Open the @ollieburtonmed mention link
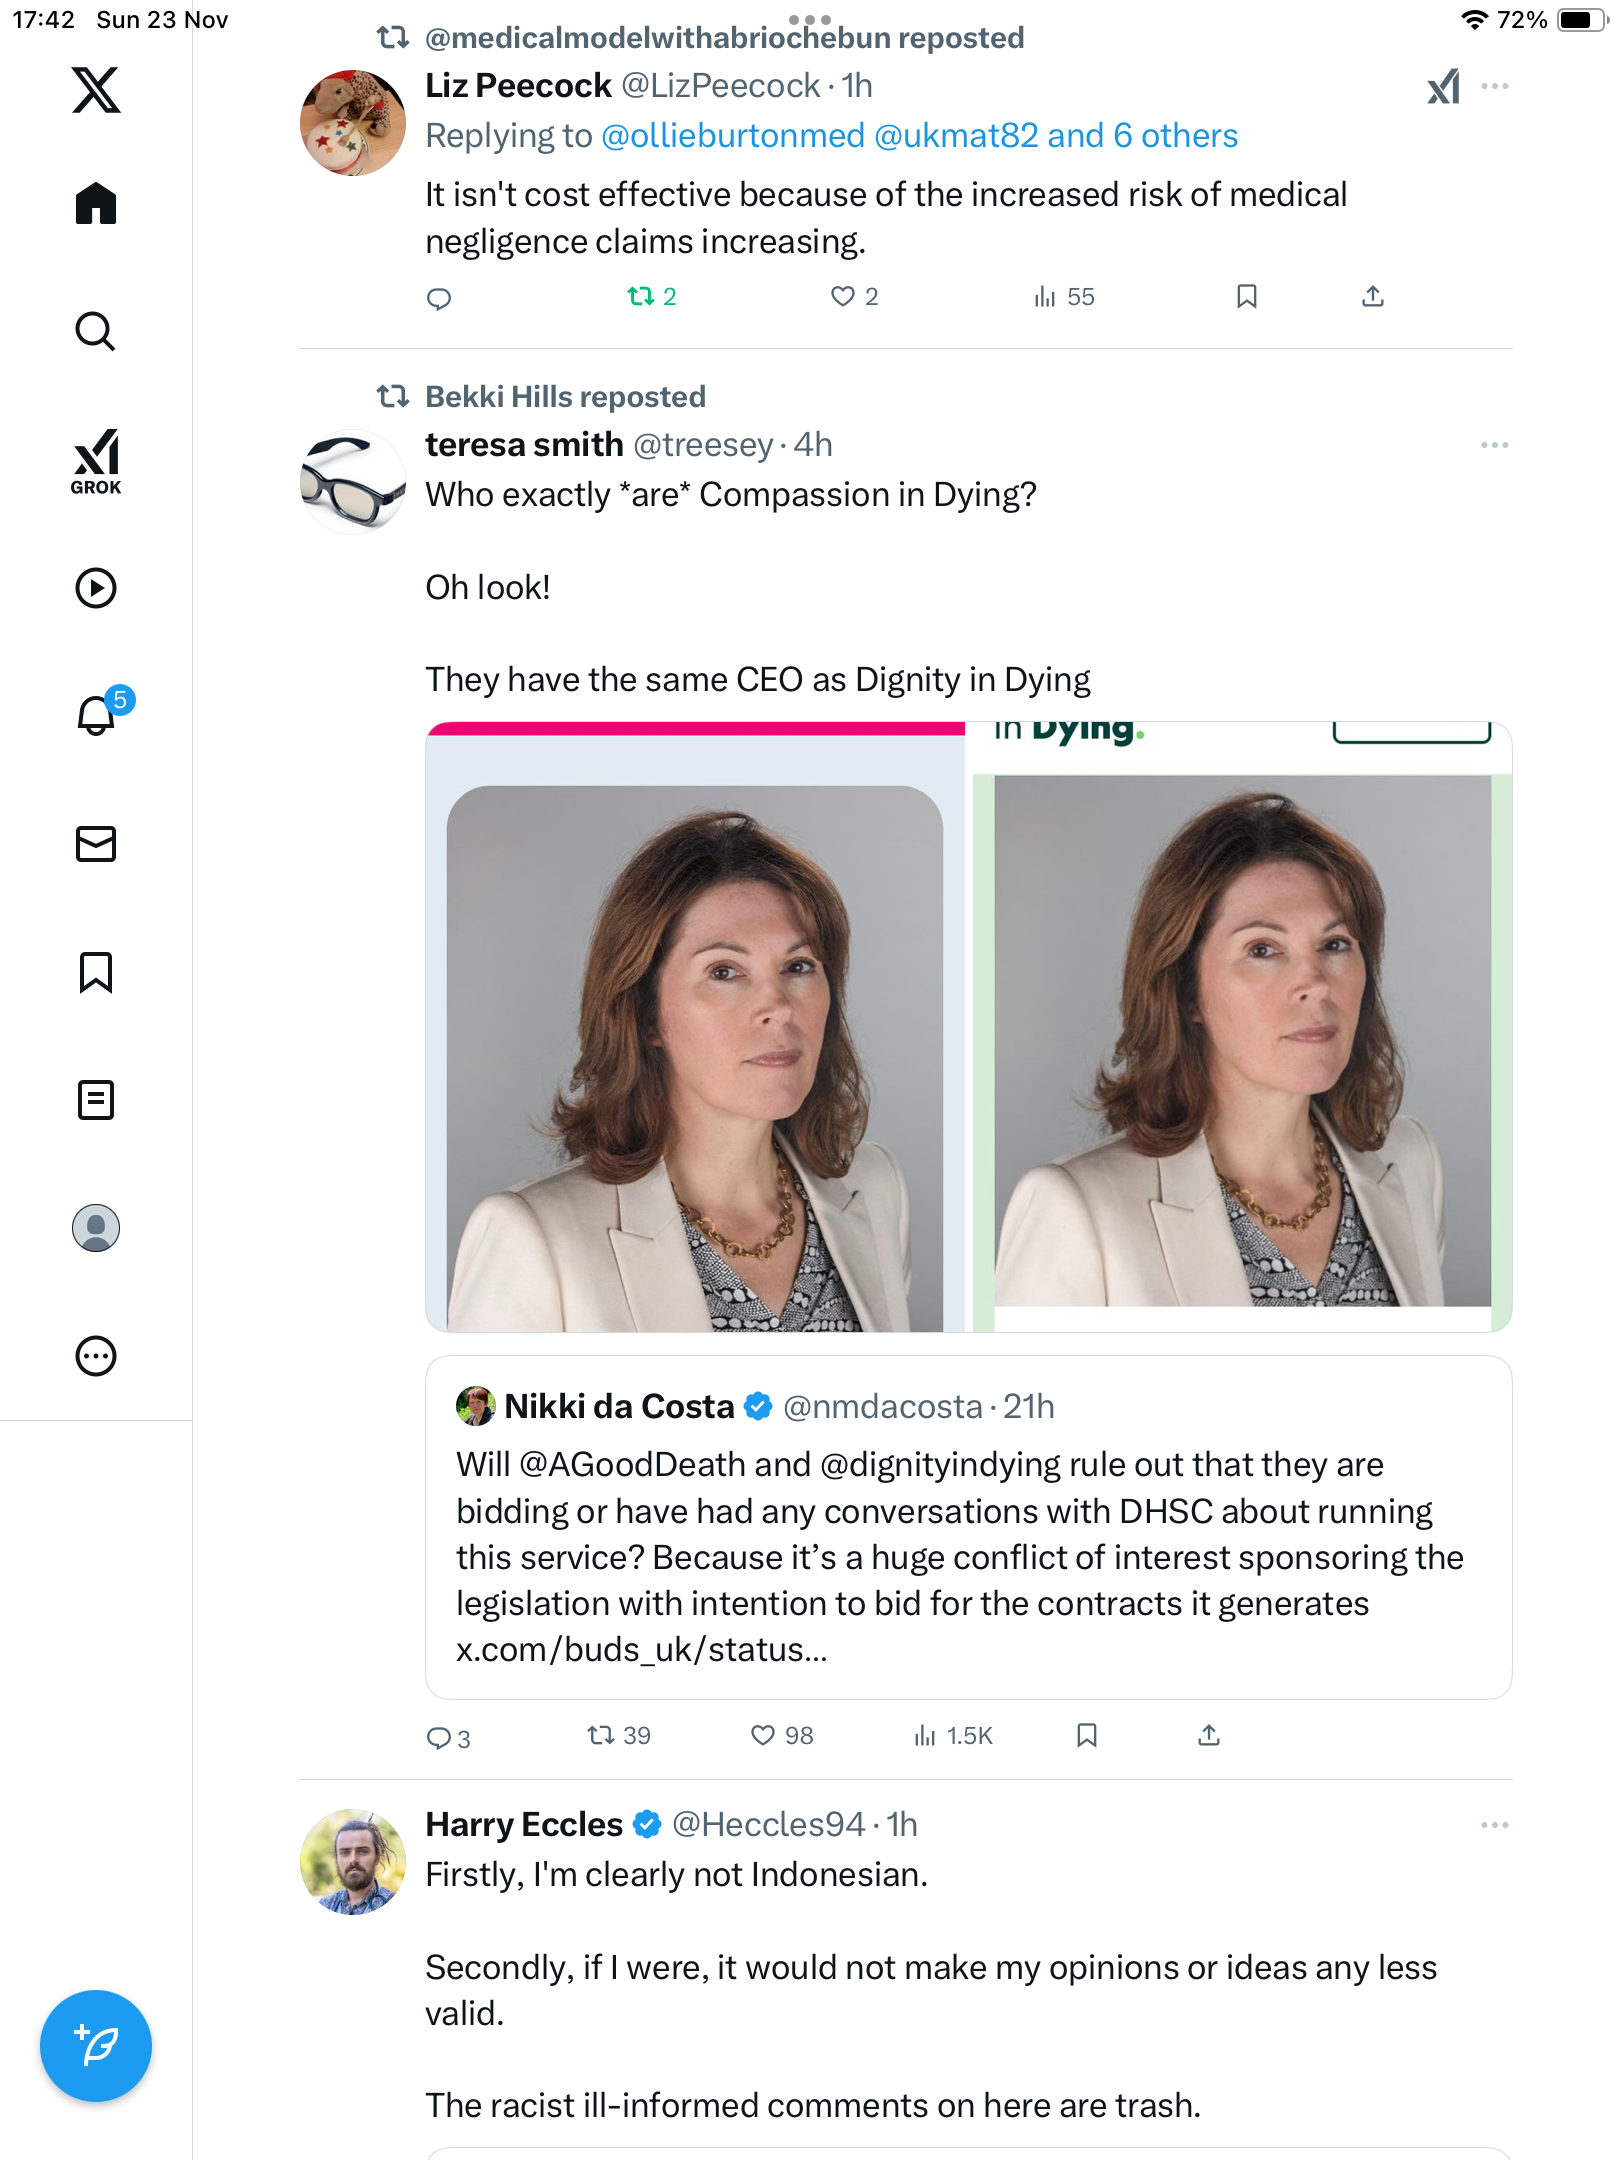Image resolution: width=1620 pixels, height=2160 pixels. coord(733,136)
